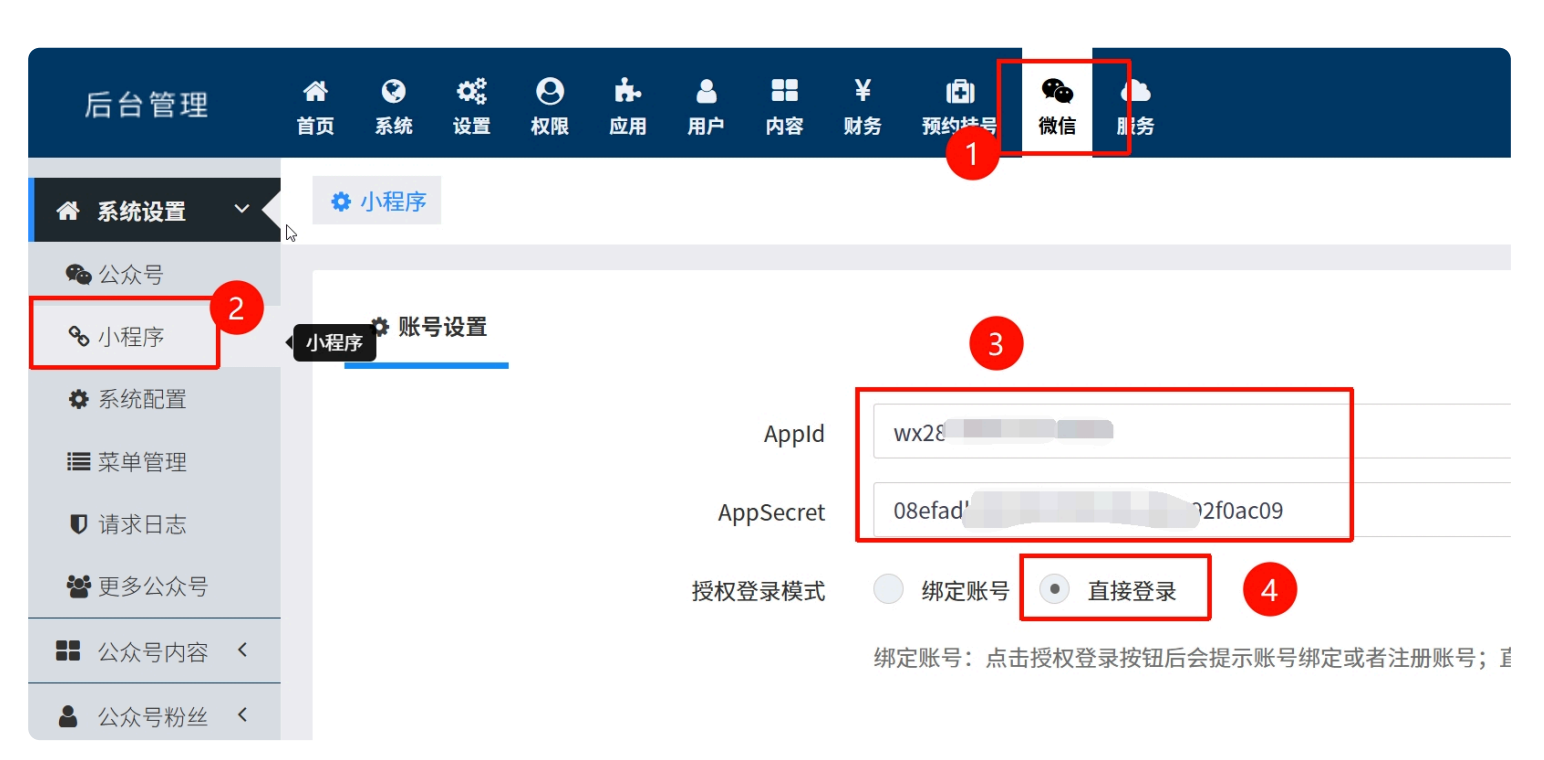Open 请求日志 from the sidebar

tap(141, 524)
